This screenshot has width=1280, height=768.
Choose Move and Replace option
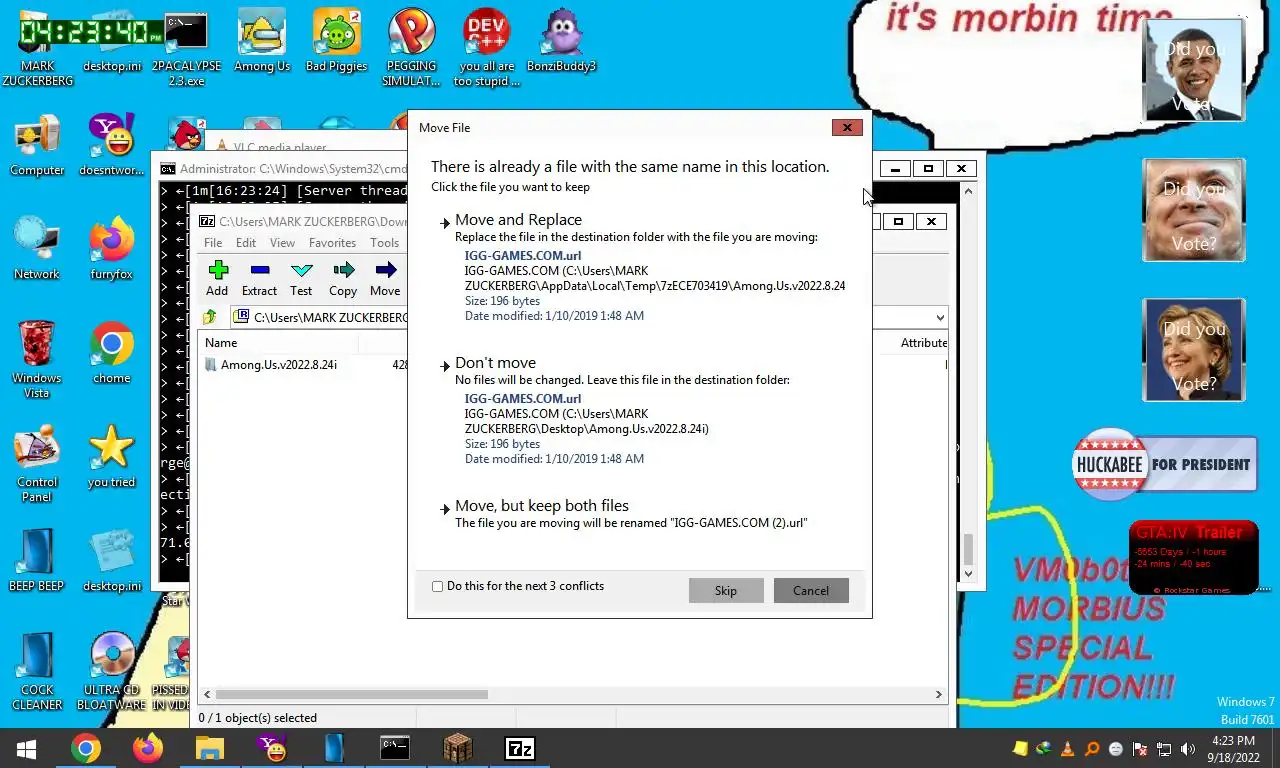click(518, 220)
